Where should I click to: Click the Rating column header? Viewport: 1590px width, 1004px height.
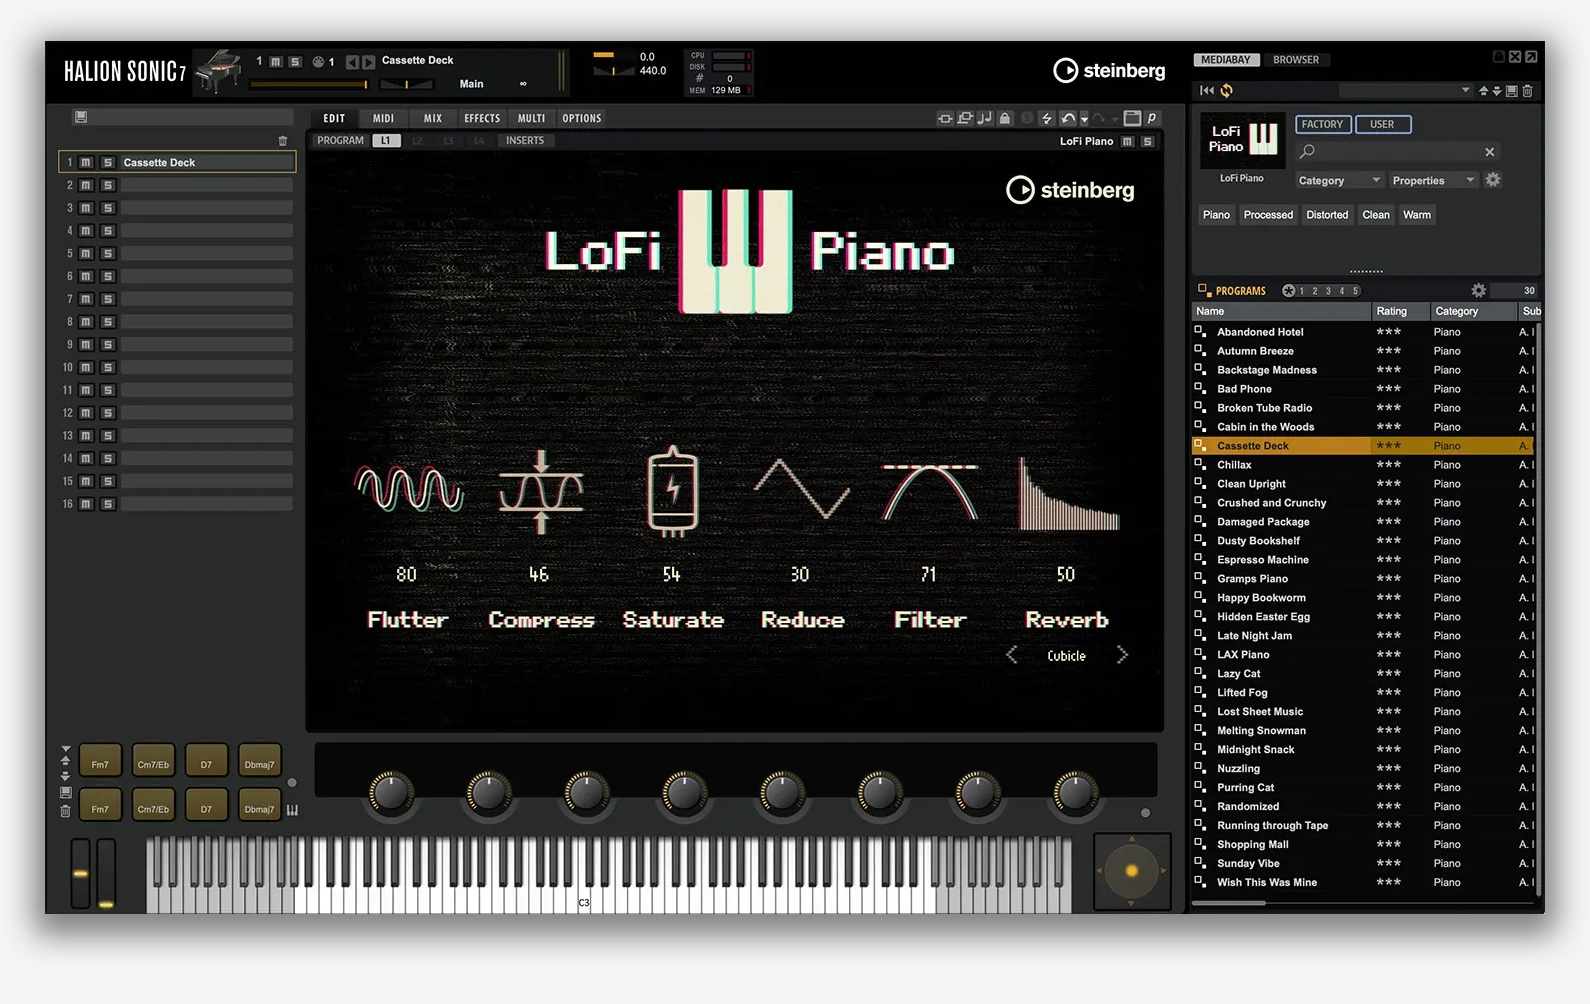1399,311
